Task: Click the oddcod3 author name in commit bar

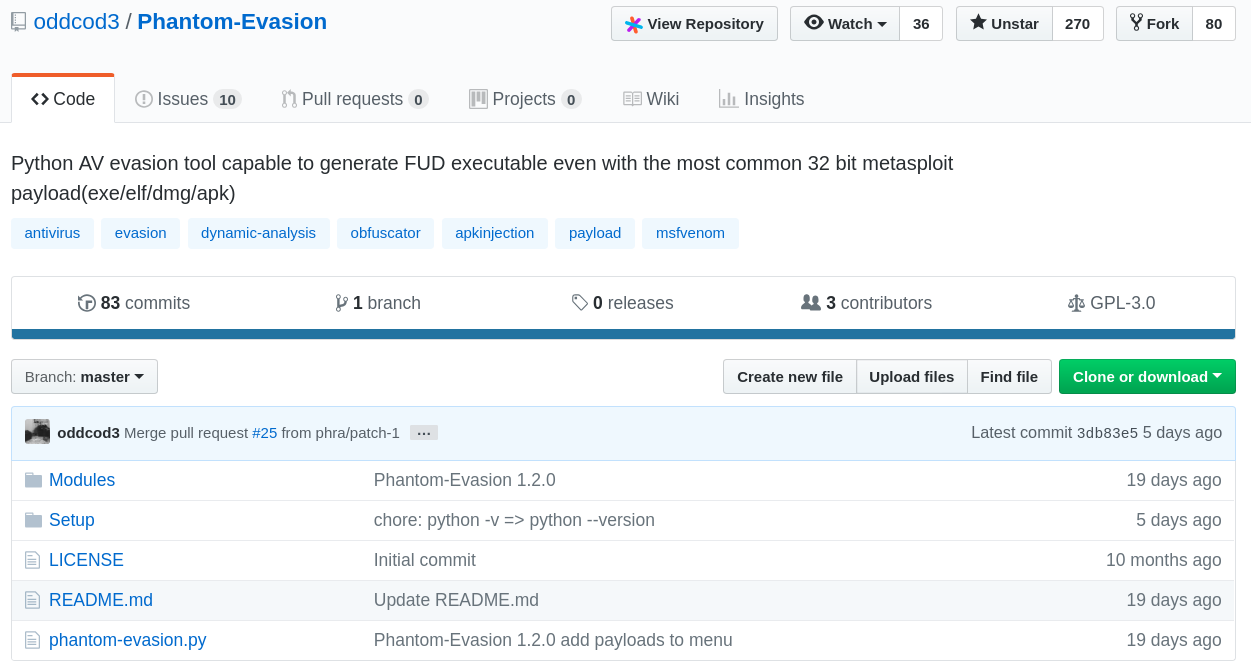Action: point(89,433)
